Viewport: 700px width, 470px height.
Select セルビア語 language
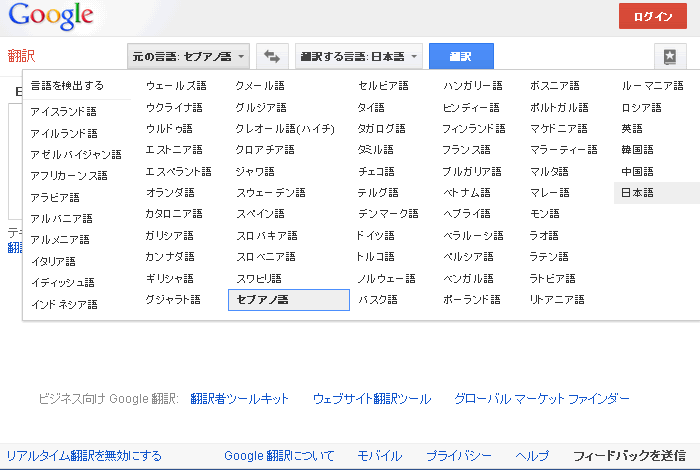point(383,85)
